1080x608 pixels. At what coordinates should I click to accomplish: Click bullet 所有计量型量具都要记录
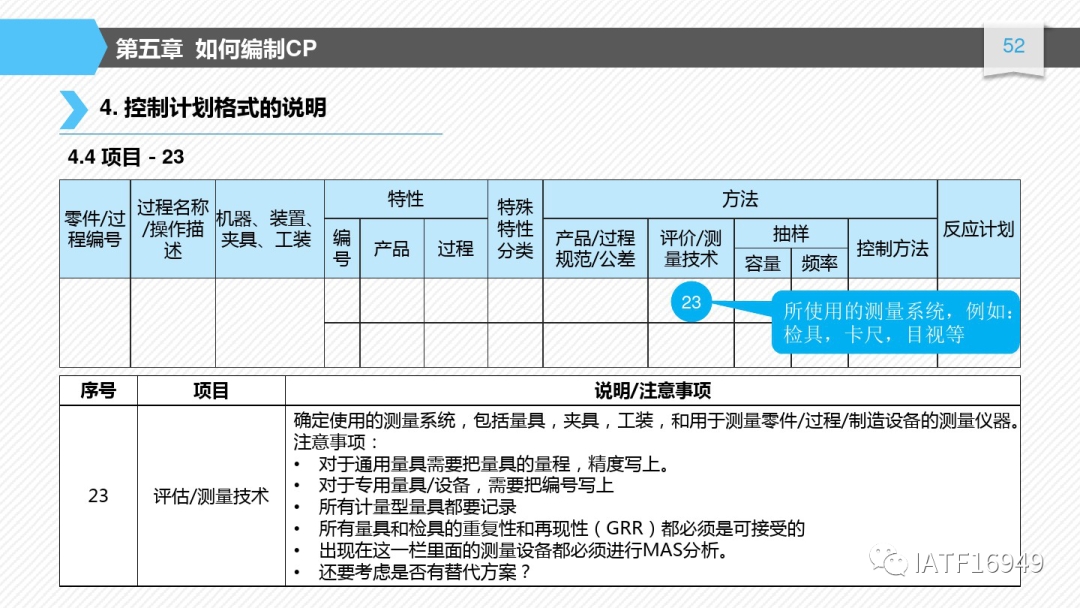(x=417, y=507)
